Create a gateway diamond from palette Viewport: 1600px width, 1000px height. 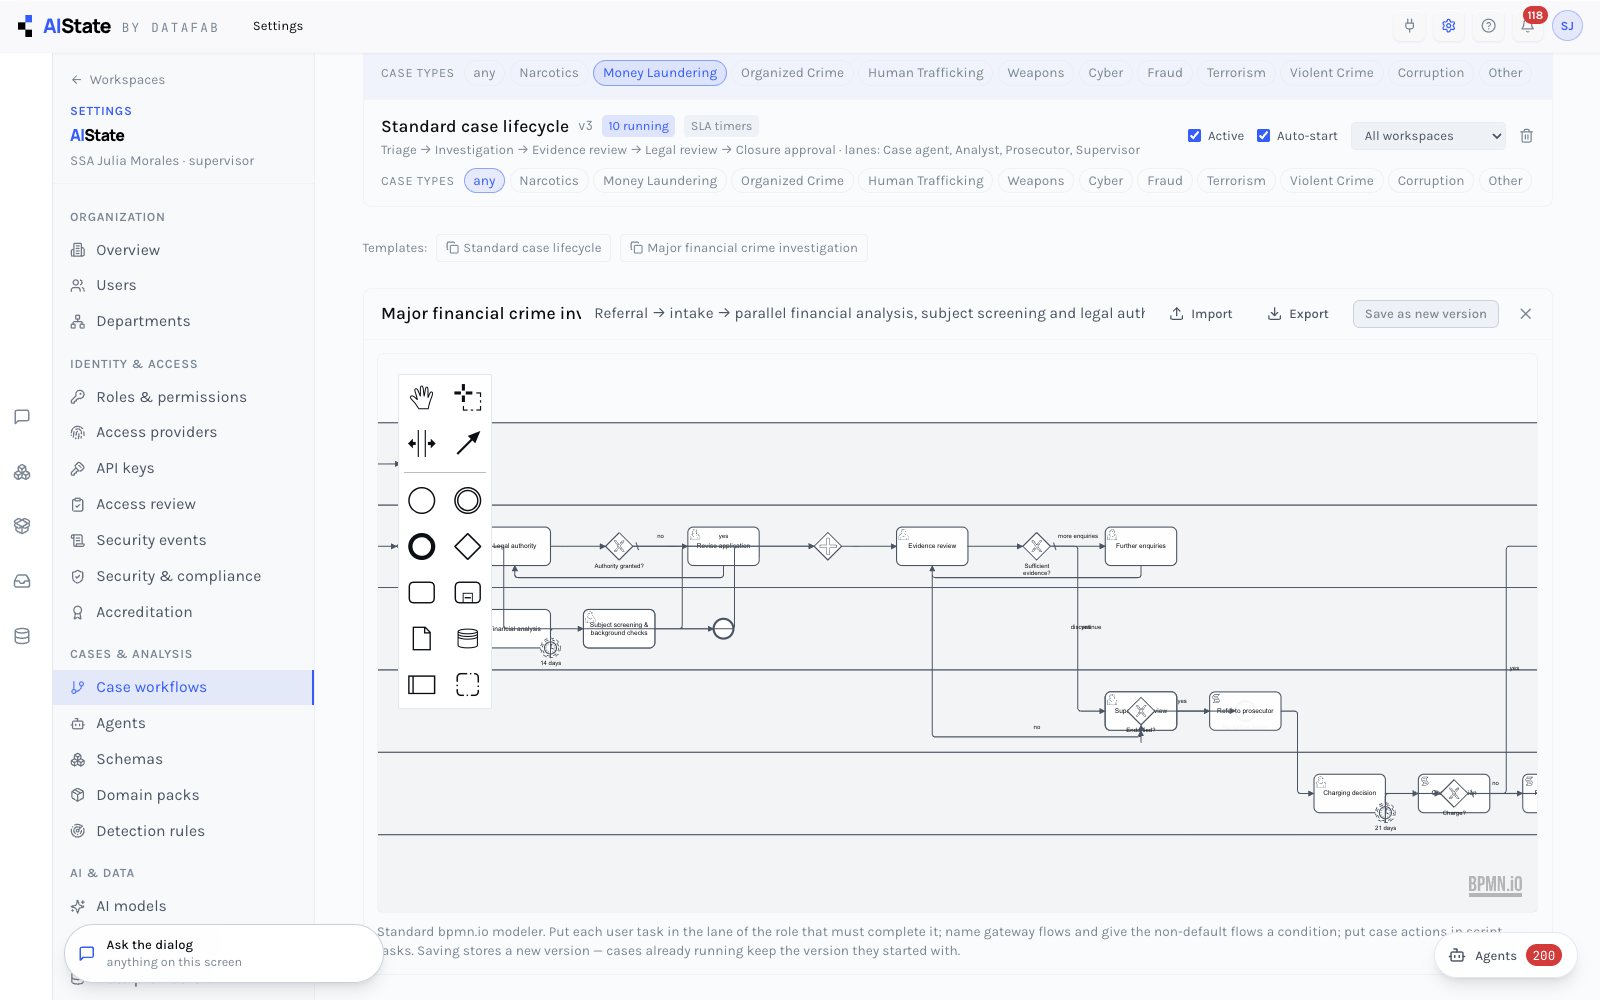pos(468,546)
